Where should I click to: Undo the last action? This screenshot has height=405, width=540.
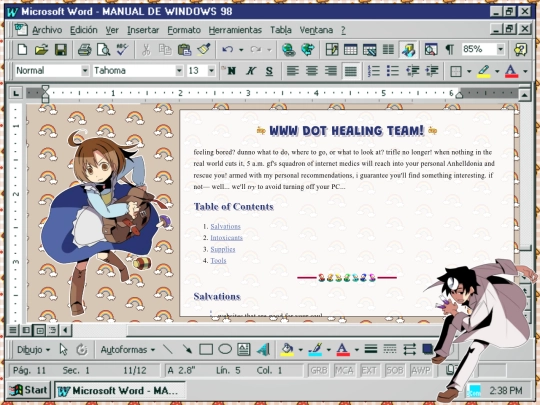point(227,50)
